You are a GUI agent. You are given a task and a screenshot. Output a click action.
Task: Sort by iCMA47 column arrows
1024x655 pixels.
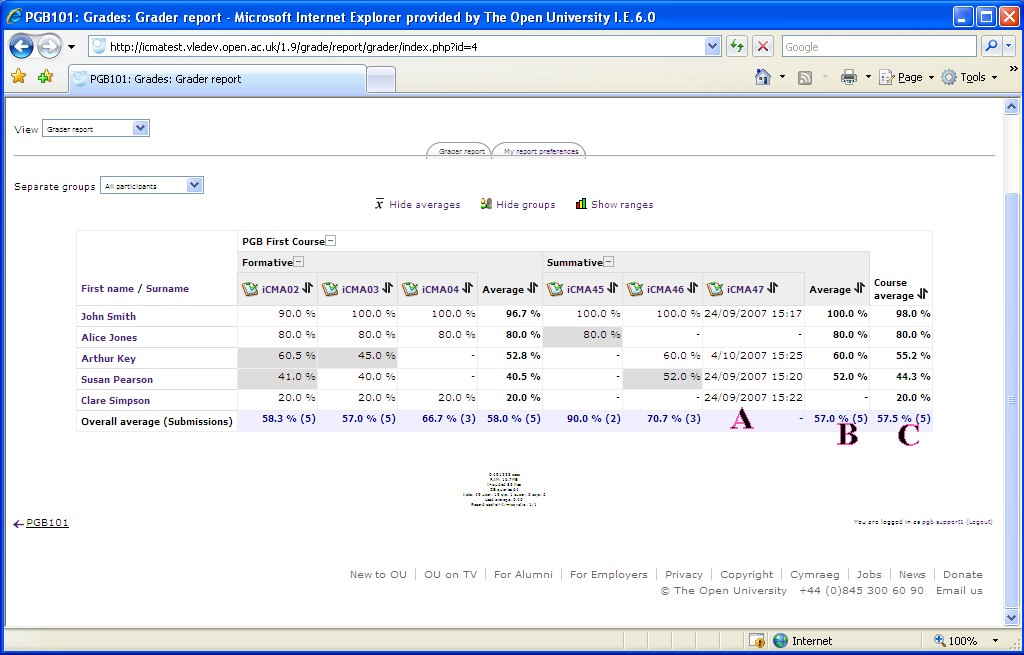click(773, 288)
